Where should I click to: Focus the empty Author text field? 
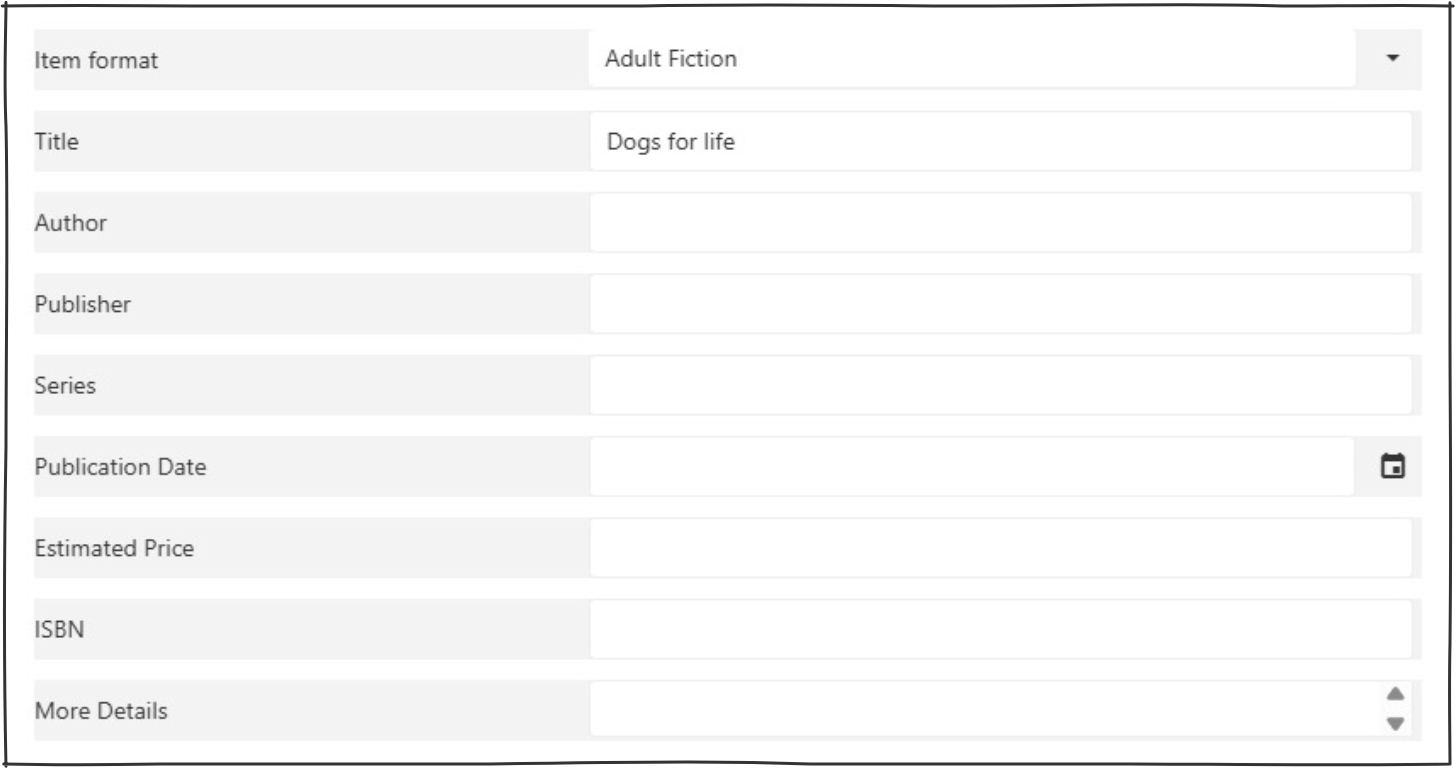click(x=1000, y=222)
